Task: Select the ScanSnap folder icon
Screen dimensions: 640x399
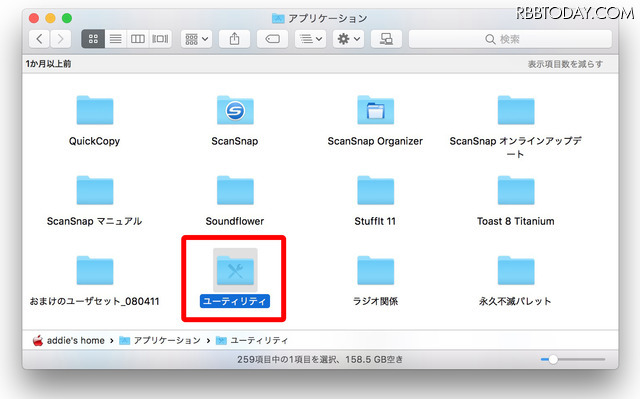Action: pyautogui.click(x=235, y=110)
